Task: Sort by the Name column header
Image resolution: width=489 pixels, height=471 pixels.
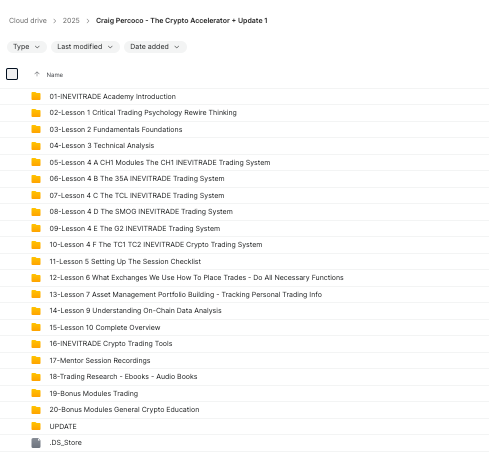Action: click(55, 75)
